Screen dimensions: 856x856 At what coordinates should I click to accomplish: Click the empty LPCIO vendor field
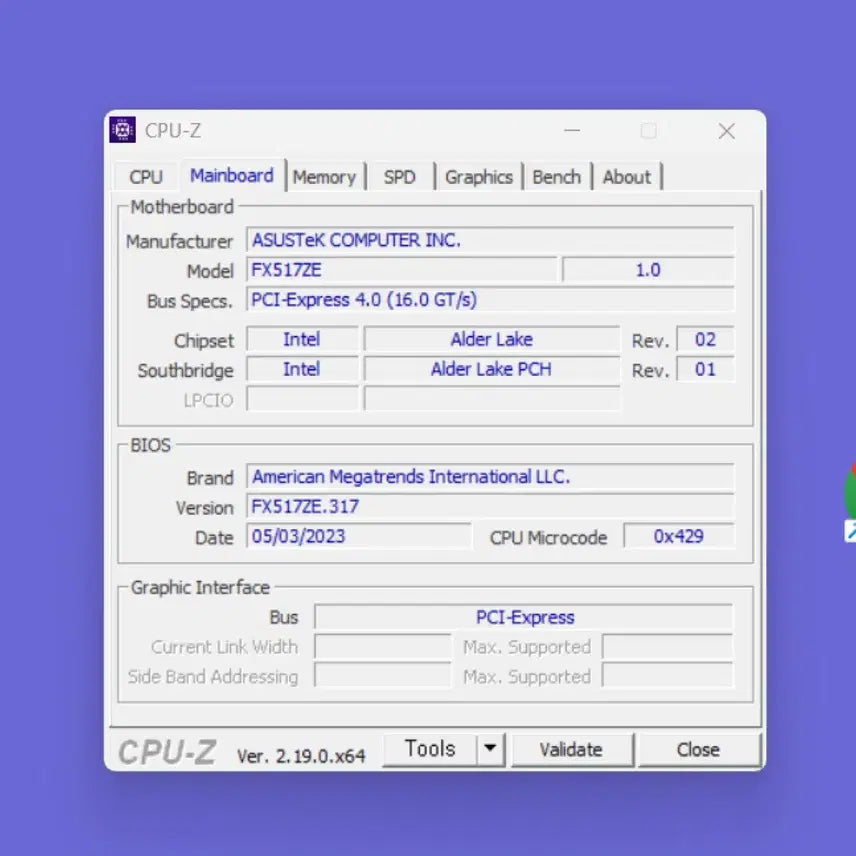point(302,399)
